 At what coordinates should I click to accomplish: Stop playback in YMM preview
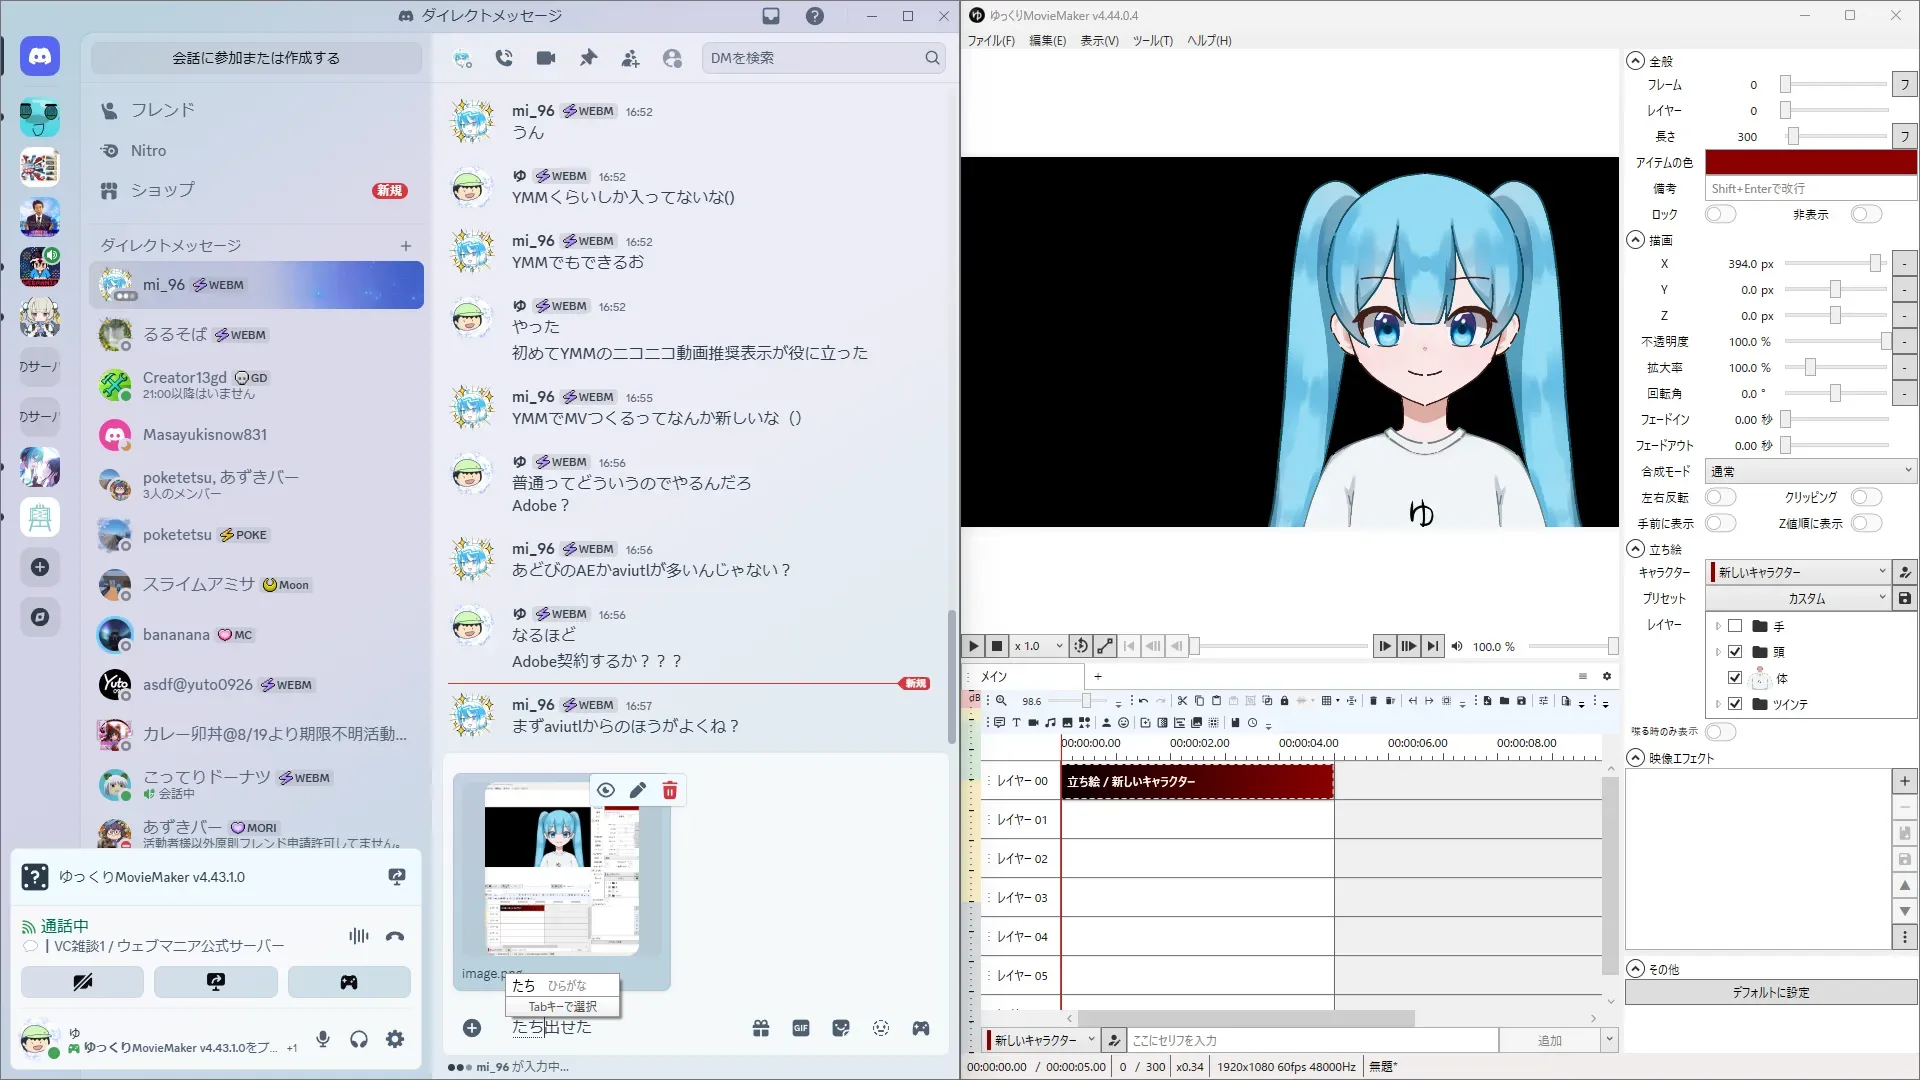pyautogui.click(x=996, y=646)
